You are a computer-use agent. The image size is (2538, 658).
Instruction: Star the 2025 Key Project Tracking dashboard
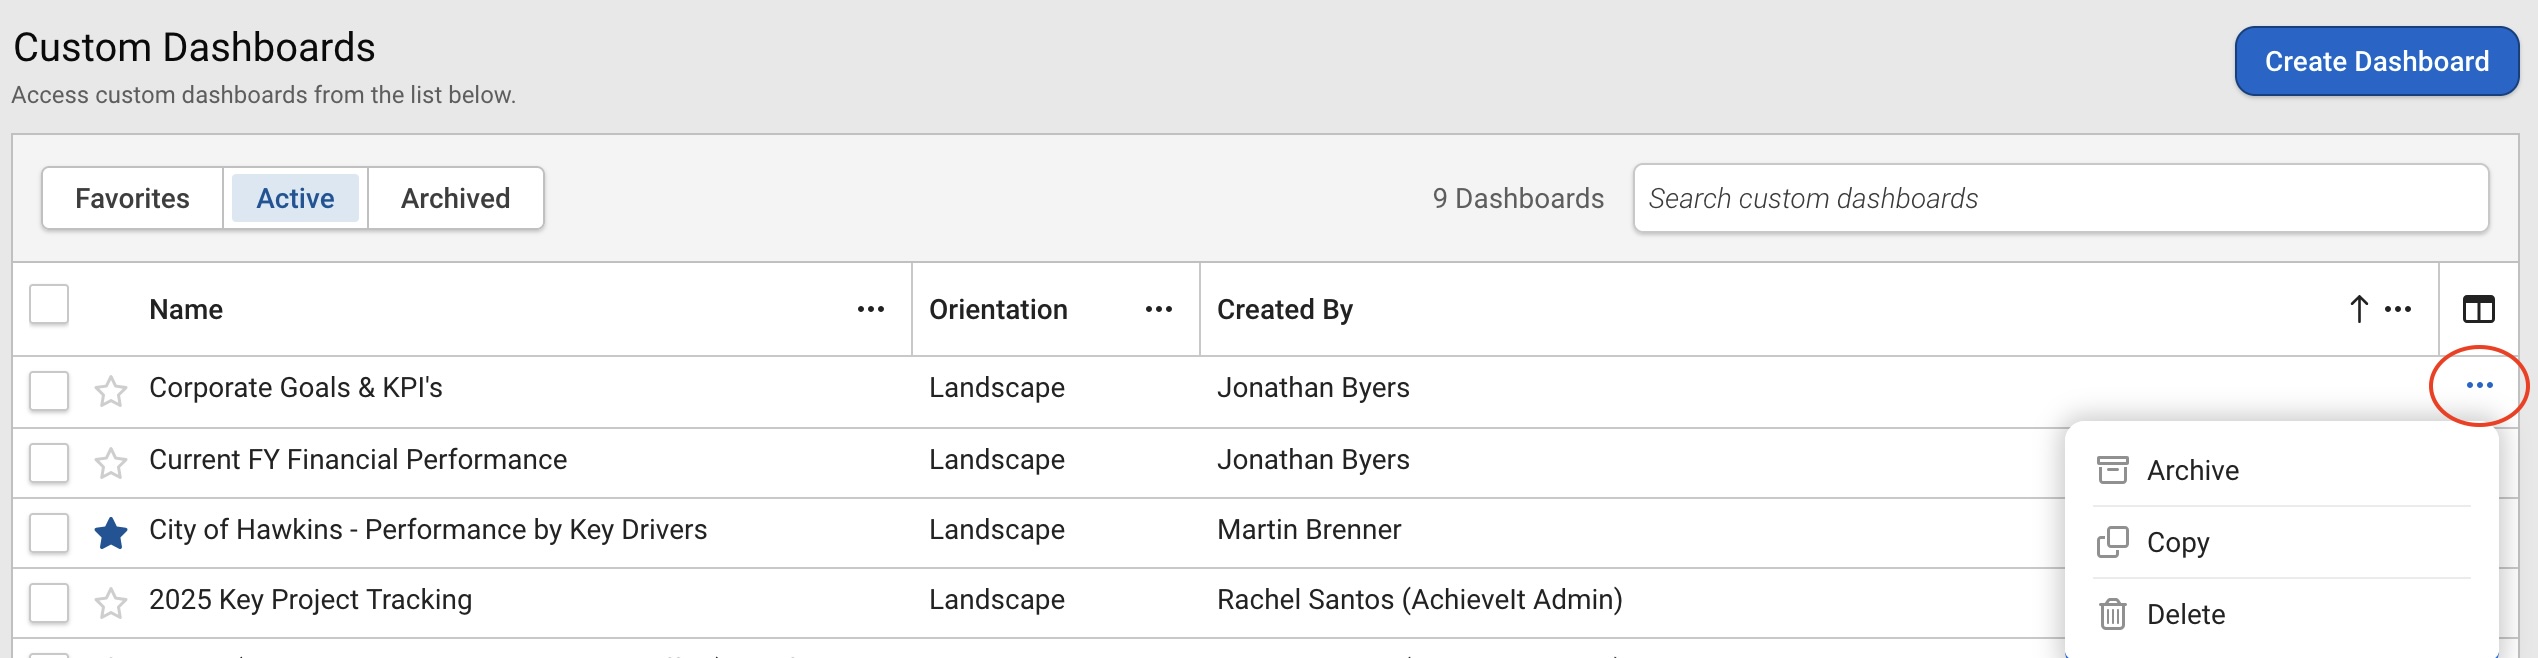coord(110,603)
